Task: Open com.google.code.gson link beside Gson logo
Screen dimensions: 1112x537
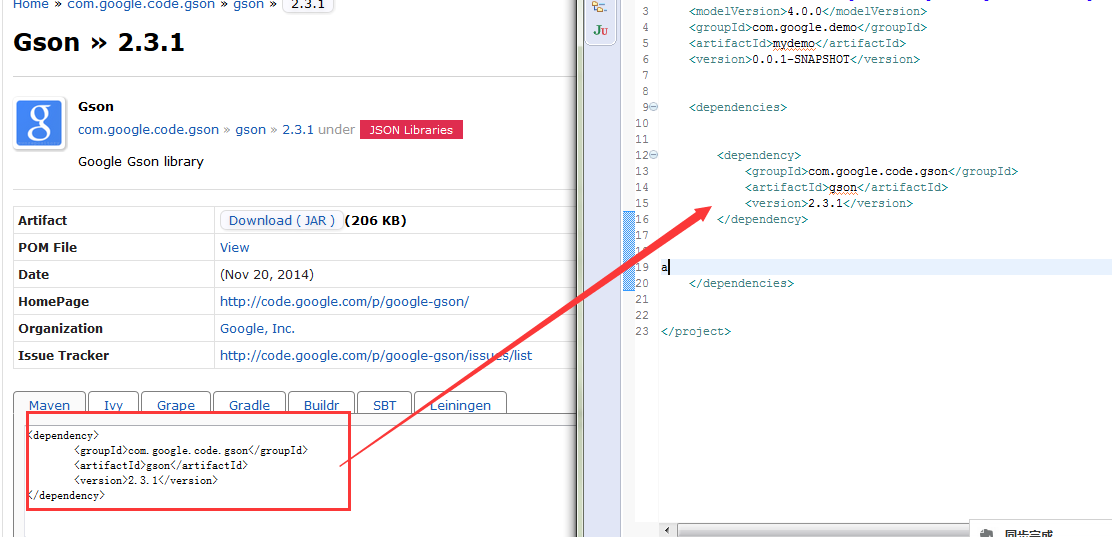Action: coord(148,130)
